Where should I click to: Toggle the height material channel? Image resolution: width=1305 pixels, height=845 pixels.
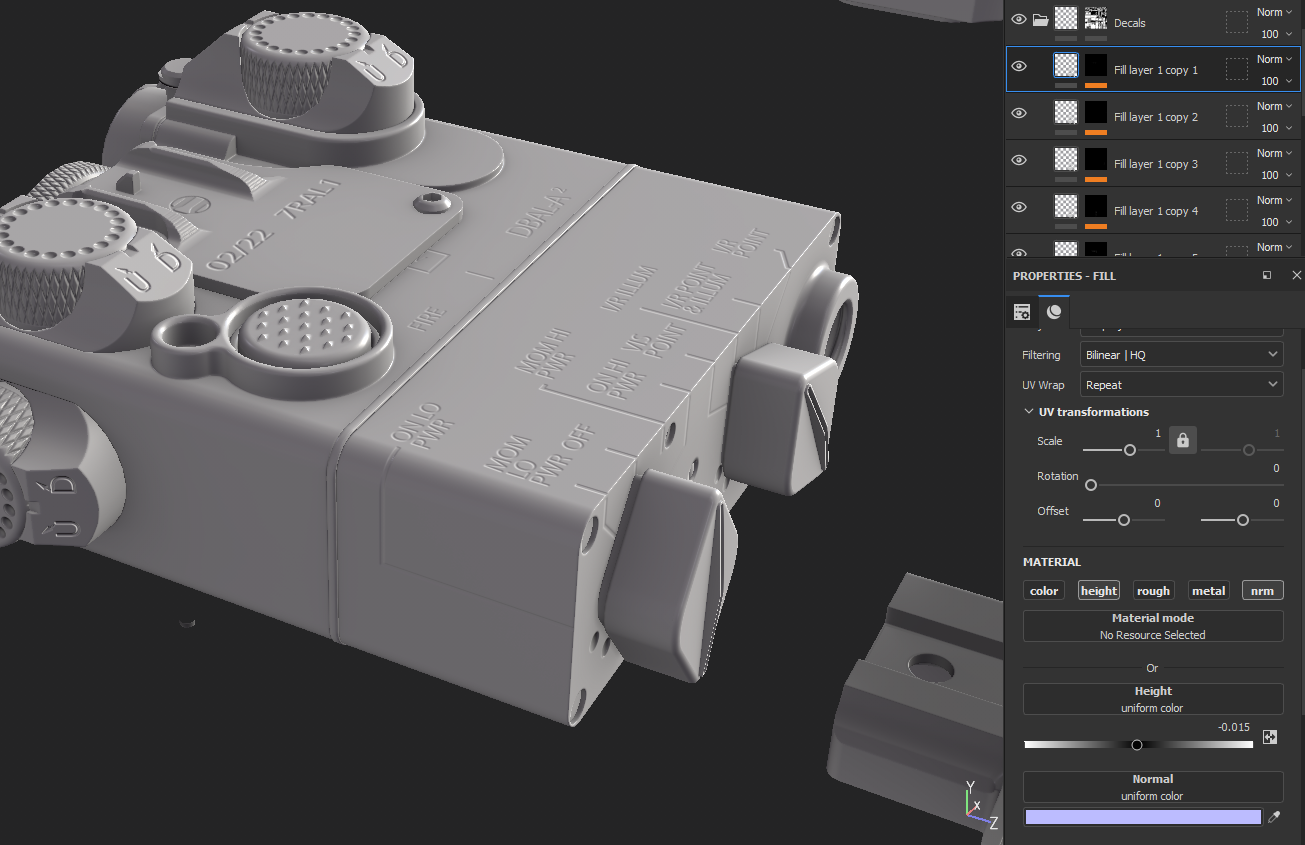click(x=1099, y=591)
